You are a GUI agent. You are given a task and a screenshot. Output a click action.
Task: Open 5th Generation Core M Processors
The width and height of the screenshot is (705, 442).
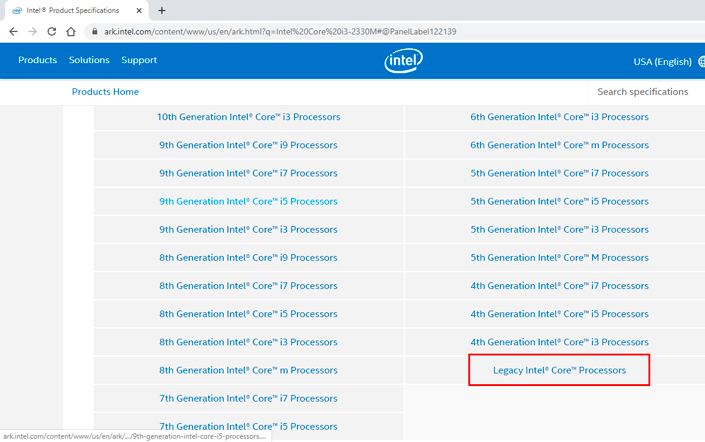click(x=559, y=258)
